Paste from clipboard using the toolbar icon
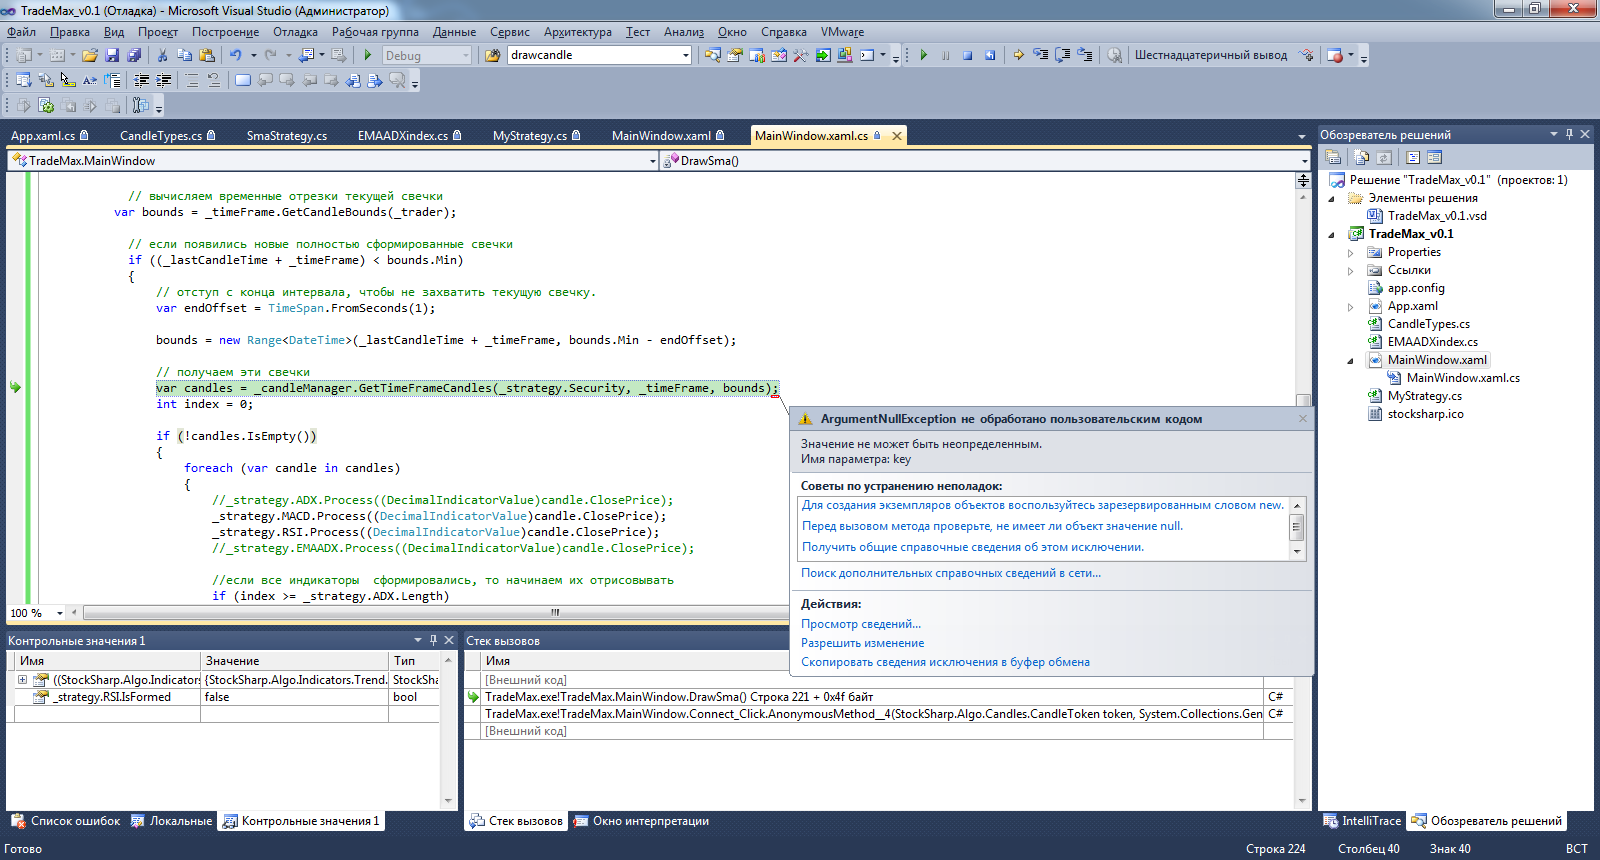Viewport: 1600px width, 860px height. (x=206, y=55)
